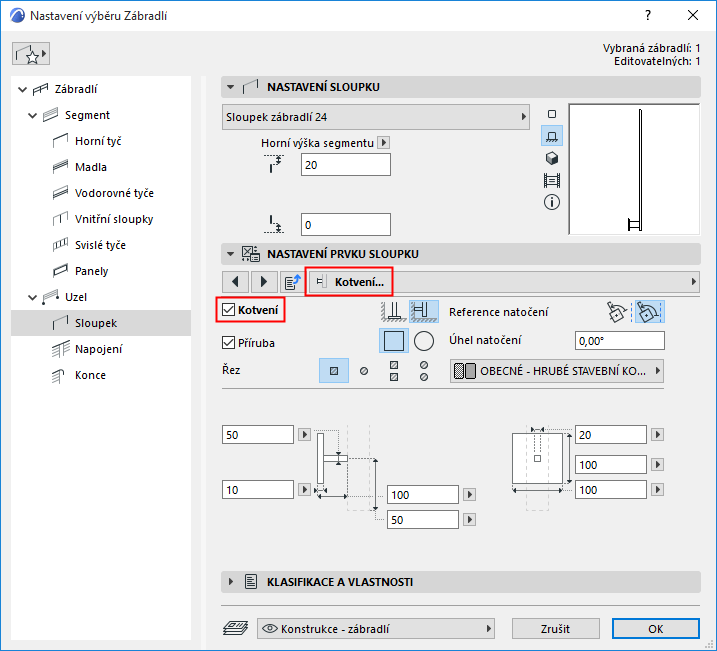Select Sloupek in tree
Screen dimensions: 717x651
(101, 323)
